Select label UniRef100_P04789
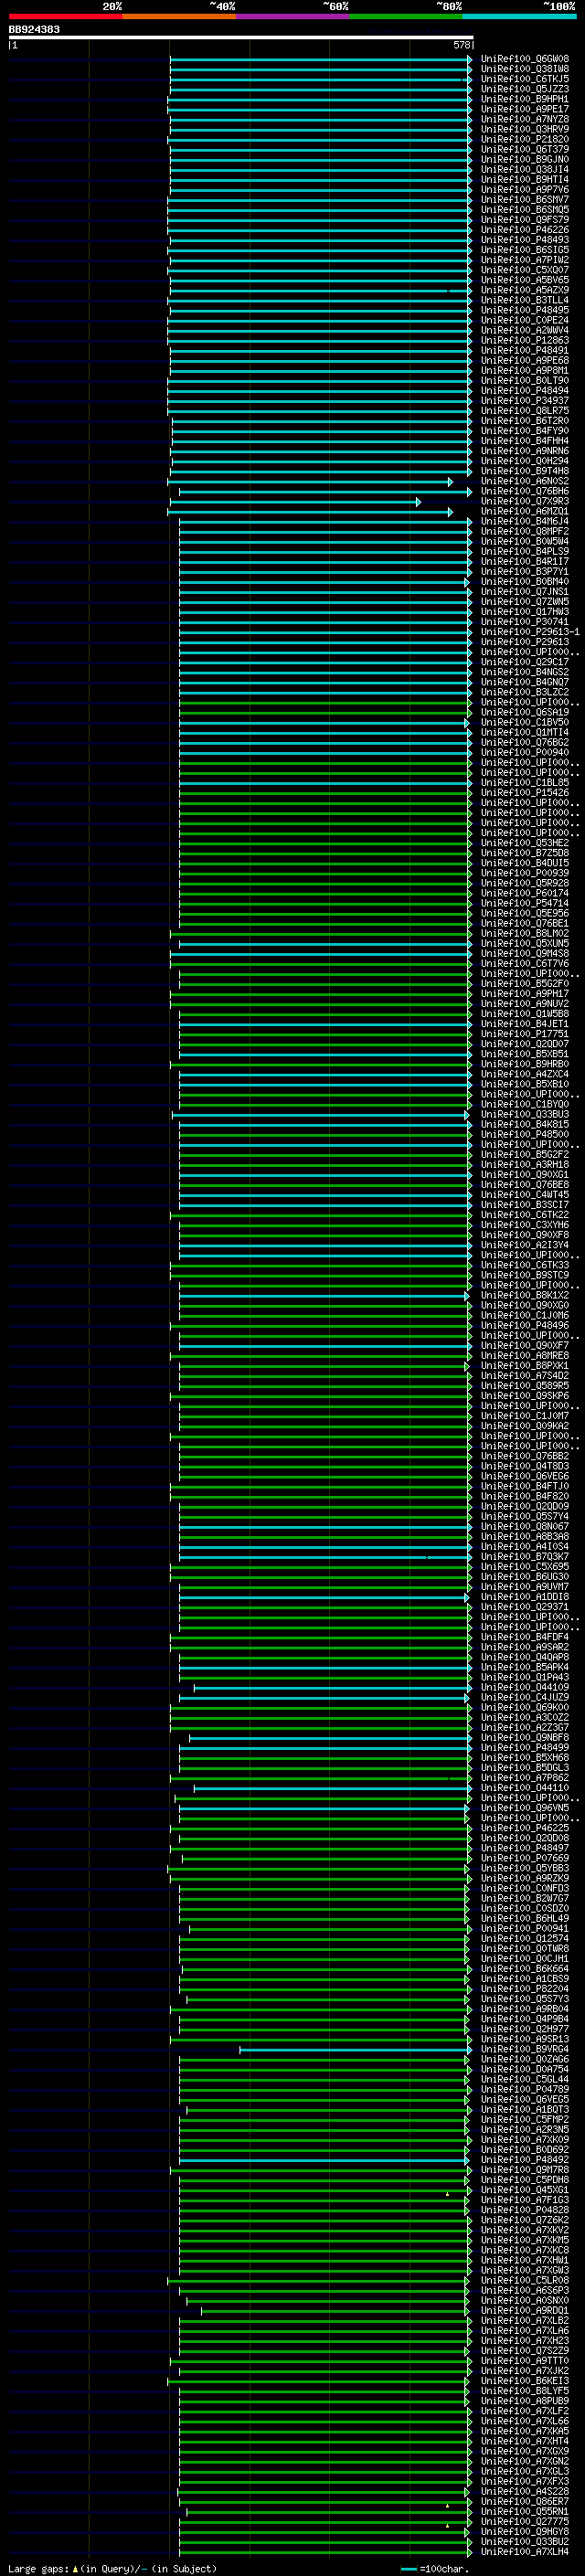 525,2090
